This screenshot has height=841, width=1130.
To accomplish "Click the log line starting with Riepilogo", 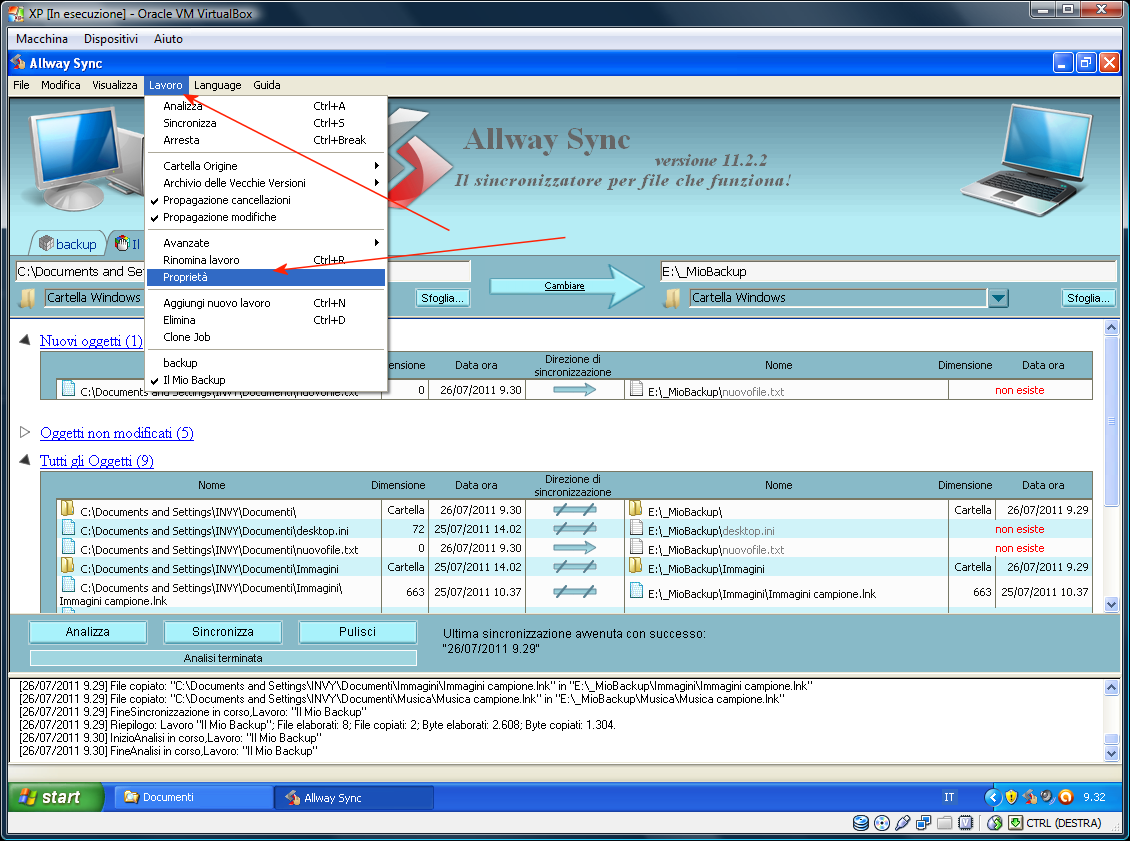I will (x=318, y=725).
